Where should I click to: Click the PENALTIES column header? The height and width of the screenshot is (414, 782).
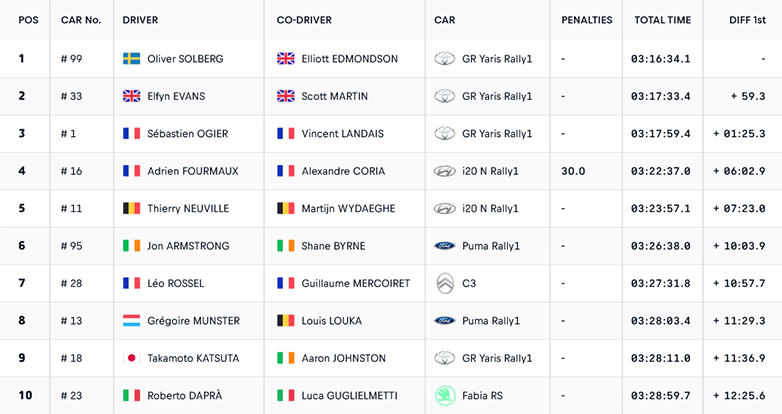click(587, 20)
